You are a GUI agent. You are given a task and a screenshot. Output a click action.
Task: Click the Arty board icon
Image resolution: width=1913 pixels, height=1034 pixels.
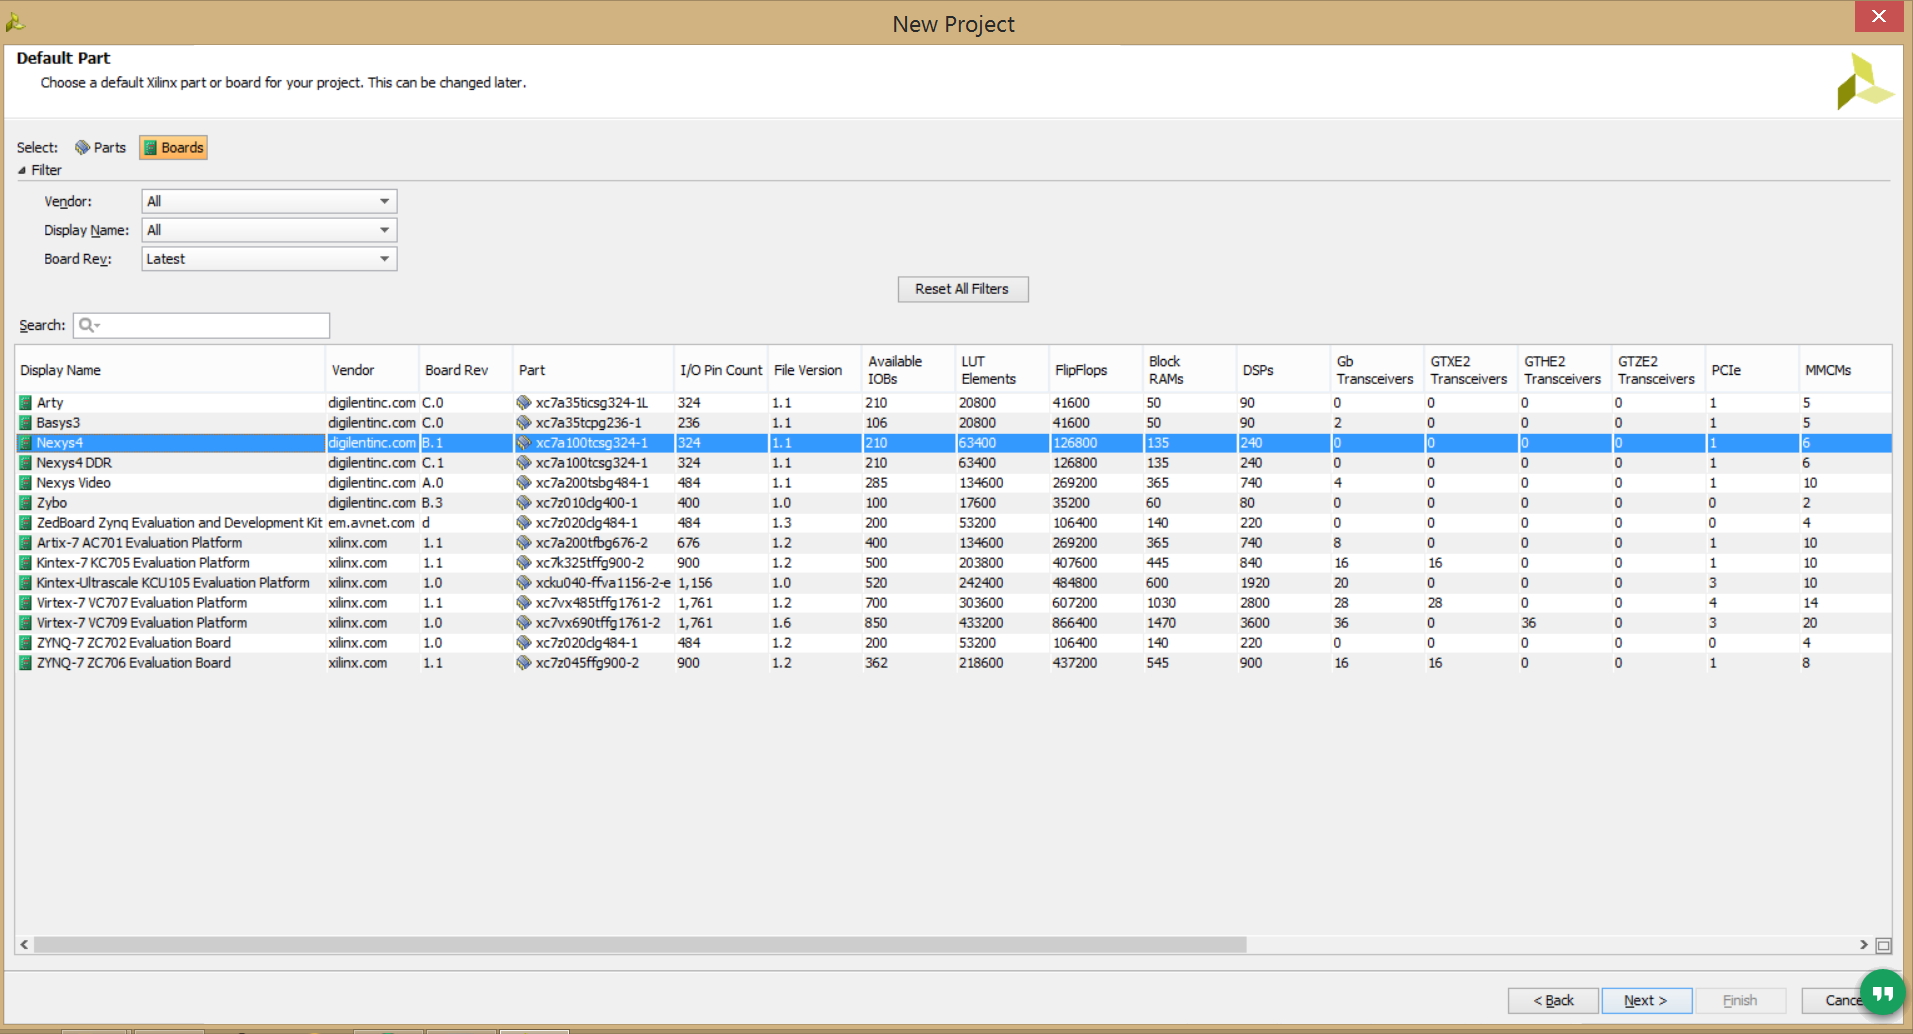(26, 403)
